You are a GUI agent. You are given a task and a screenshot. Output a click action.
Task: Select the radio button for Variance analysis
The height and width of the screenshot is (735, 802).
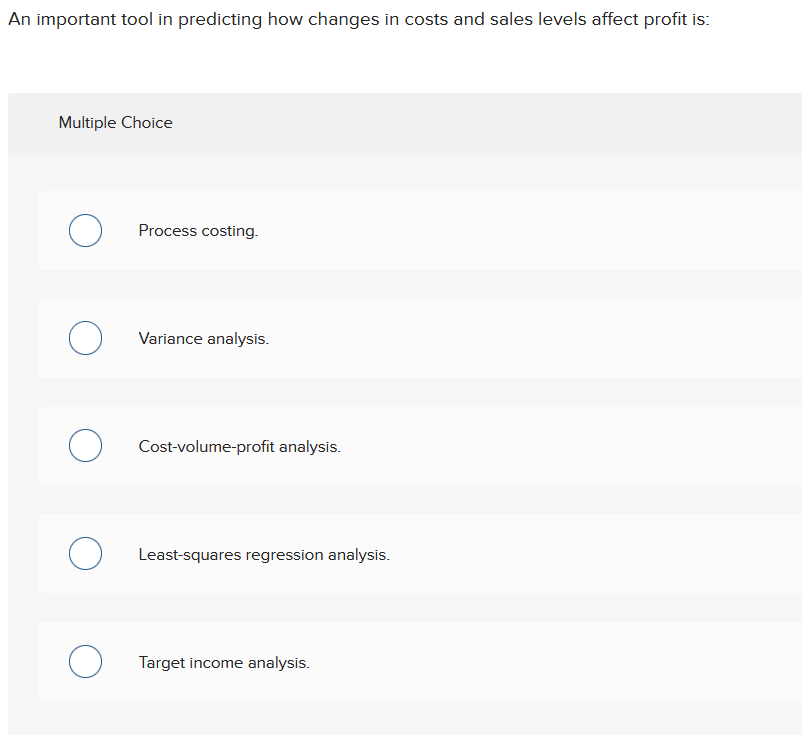(x=85, y=338)
